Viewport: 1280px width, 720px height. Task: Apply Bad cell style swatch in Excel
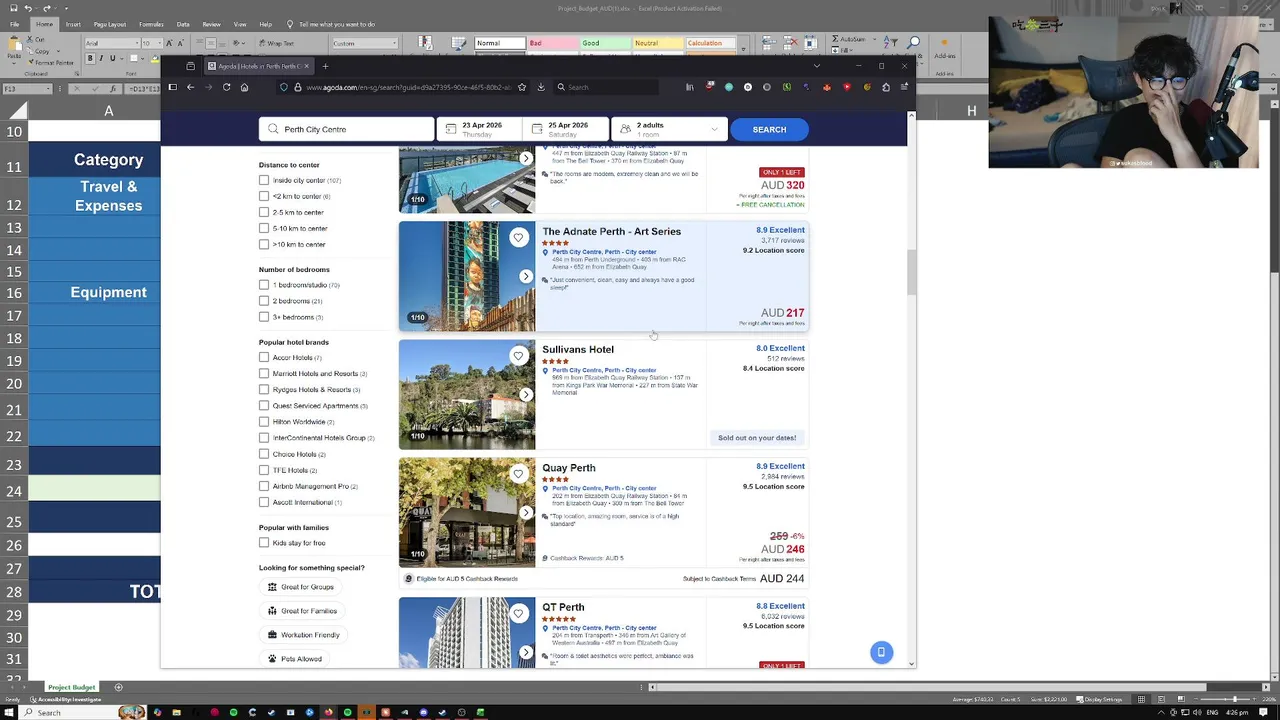(551, 43)
